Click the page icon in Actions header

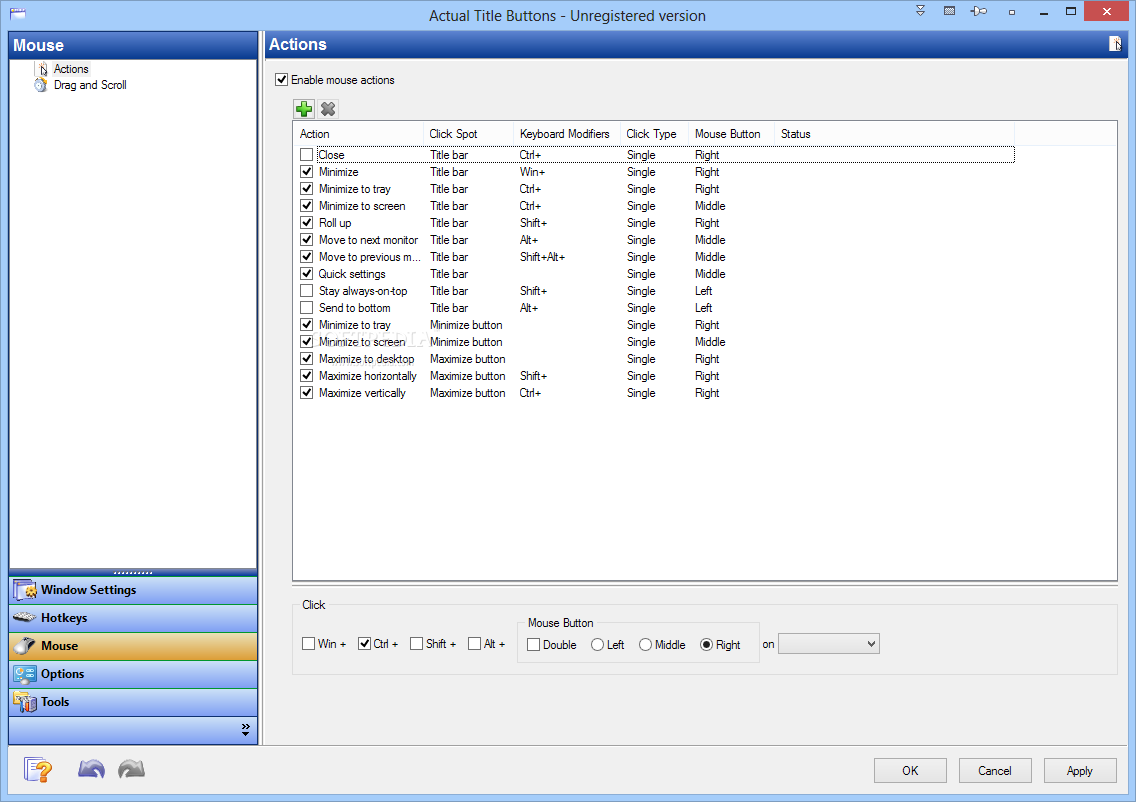tap(1116, 44)
